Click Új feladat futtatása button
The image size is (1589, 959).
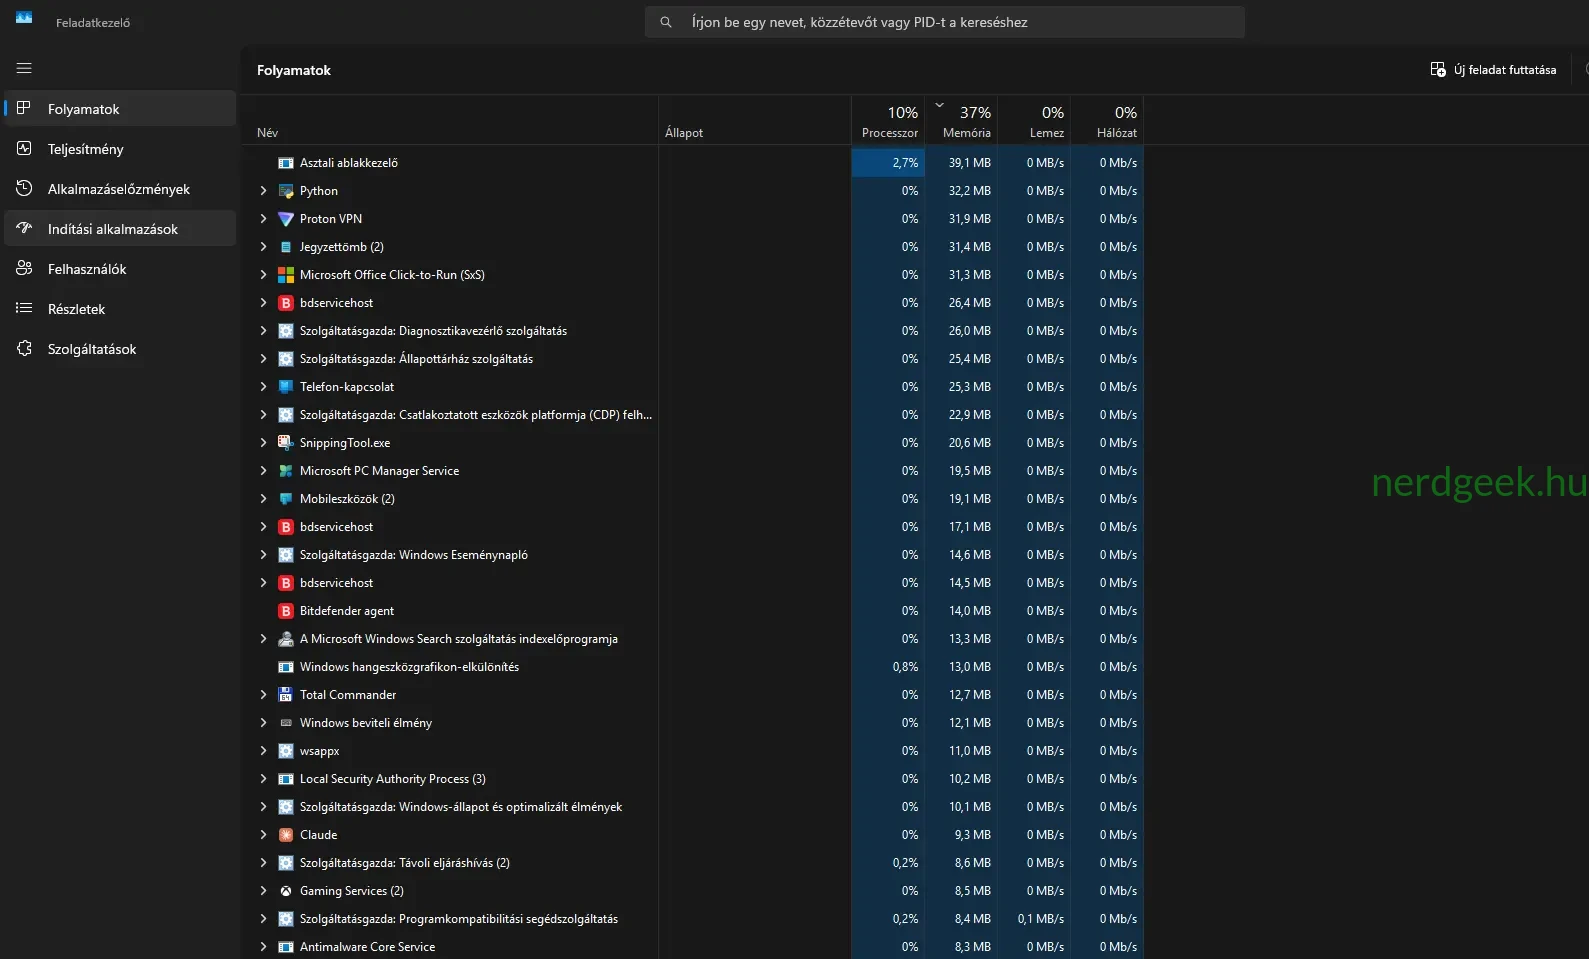click(x=1493, y=70)
